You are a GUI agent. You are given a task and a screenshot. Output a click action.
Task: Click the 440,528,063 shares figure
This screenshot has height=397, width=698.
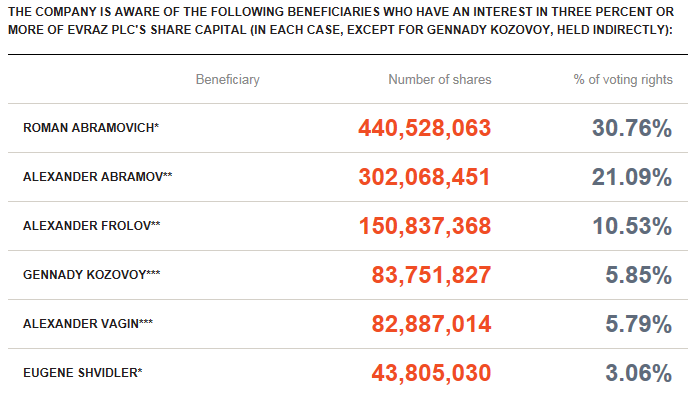(x=425, y=128)
